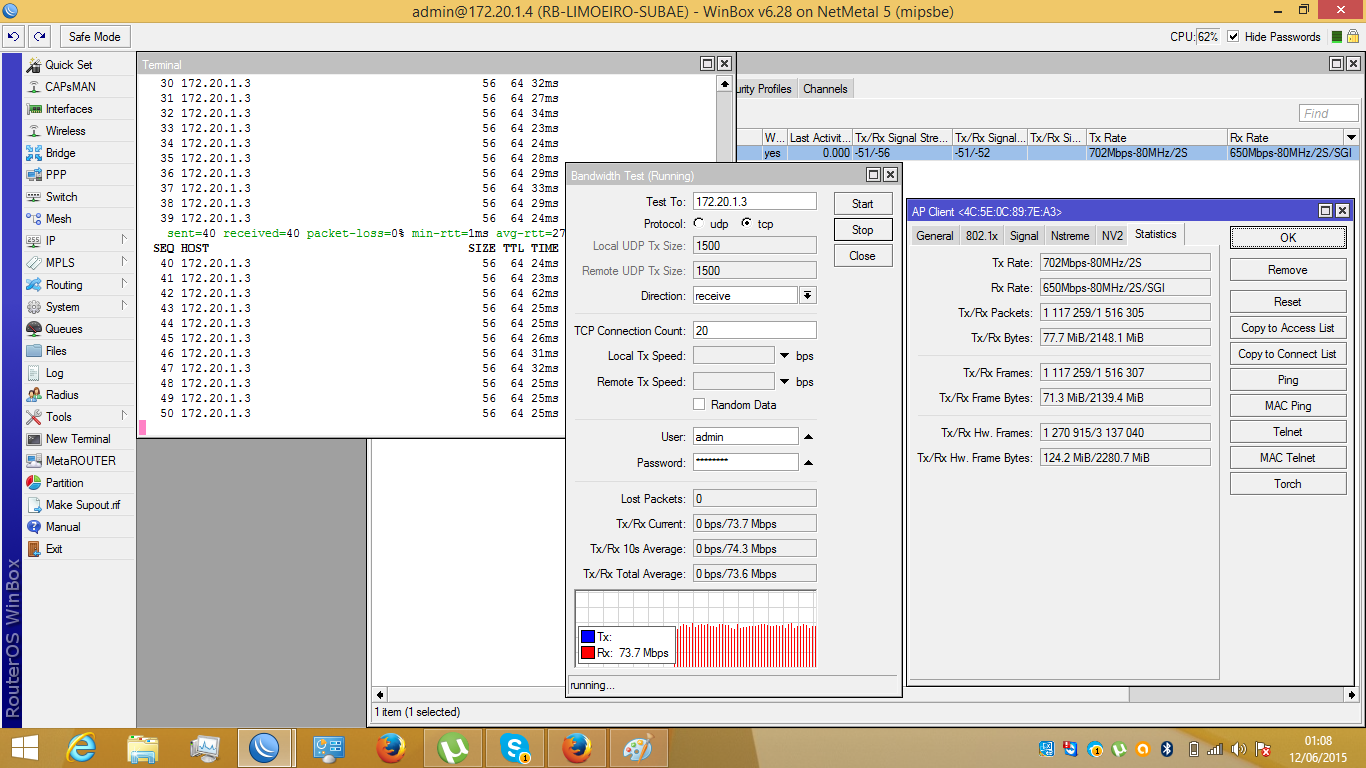Click the Undo arrow icon in toolbar
Image resolution: width=1366 pixels, height=768 pixels.
pos(13,37)
